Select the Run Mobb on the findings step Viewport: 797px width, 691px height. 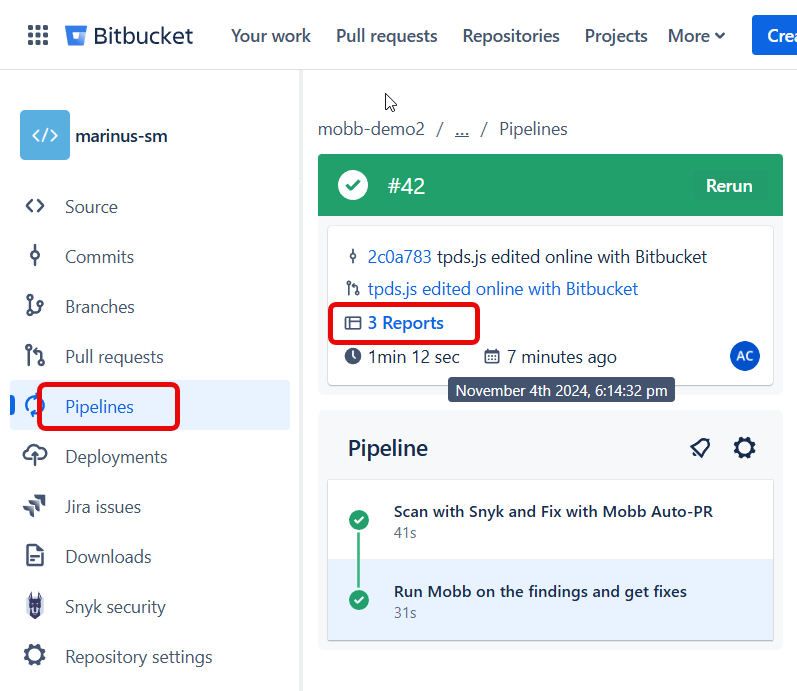(540, 592)
